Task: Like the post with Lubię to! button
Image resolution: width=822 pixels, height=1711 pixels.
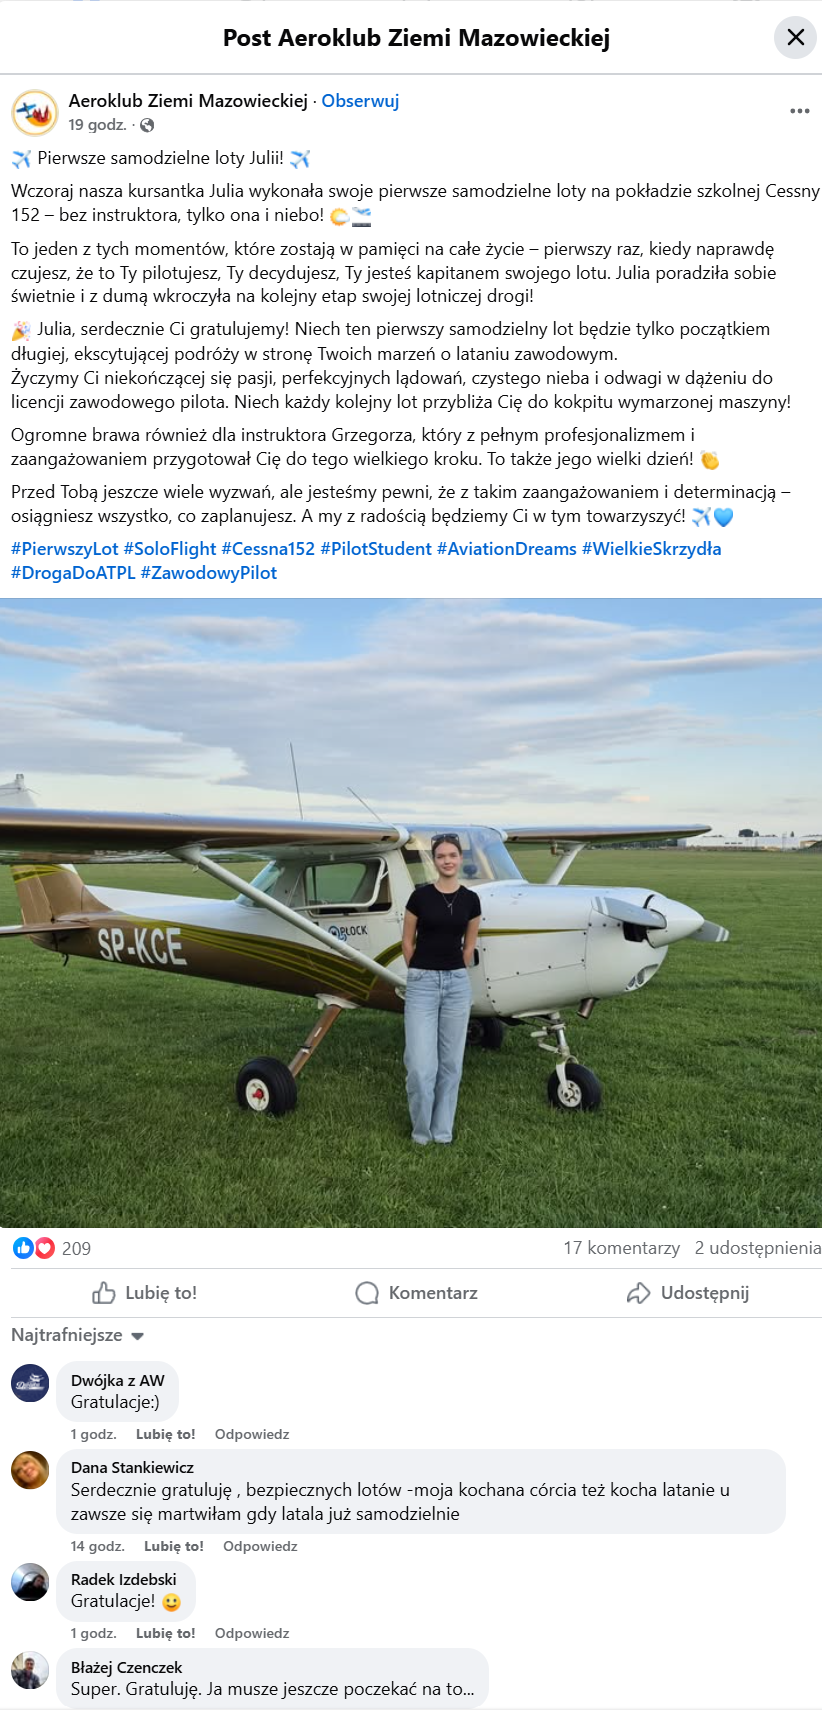Action: [x=145, y=1293]
